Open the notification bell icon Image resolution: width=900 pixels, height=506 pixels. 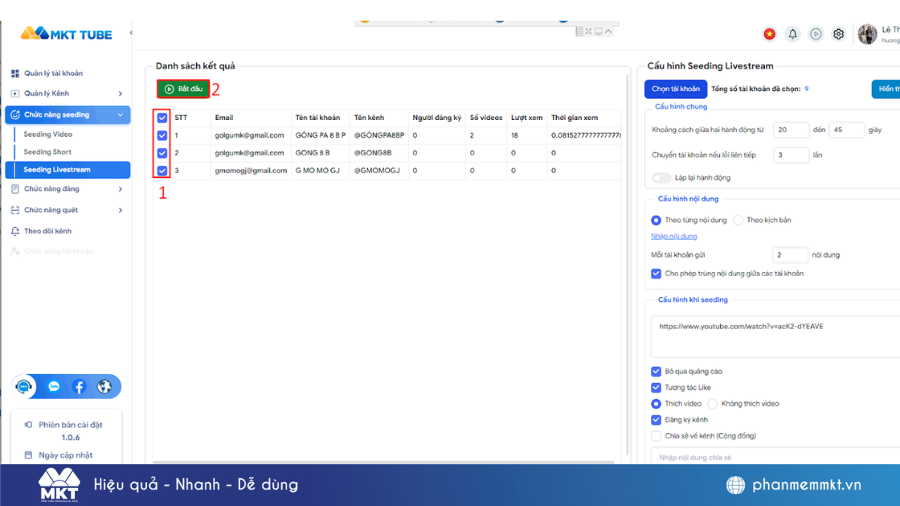[x=793, y=34]
